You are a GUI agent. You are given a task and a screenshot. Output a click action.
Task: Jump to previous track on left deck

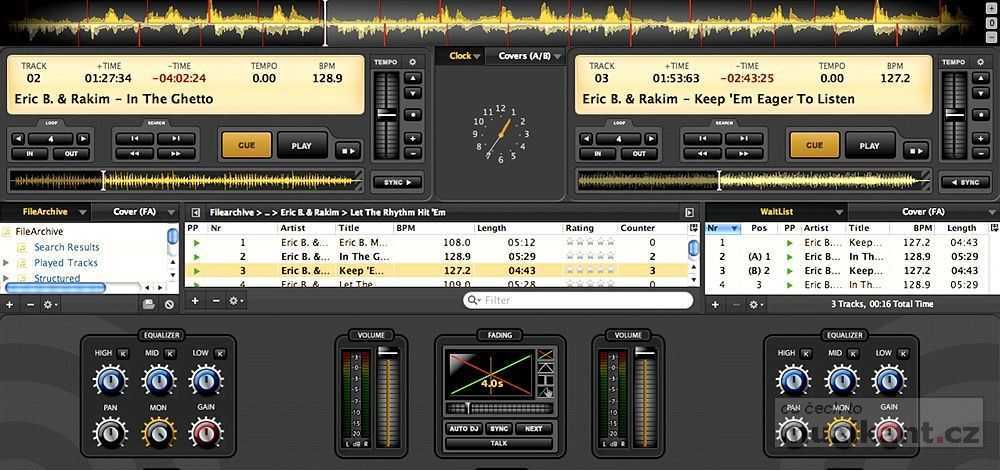[135, 138]
